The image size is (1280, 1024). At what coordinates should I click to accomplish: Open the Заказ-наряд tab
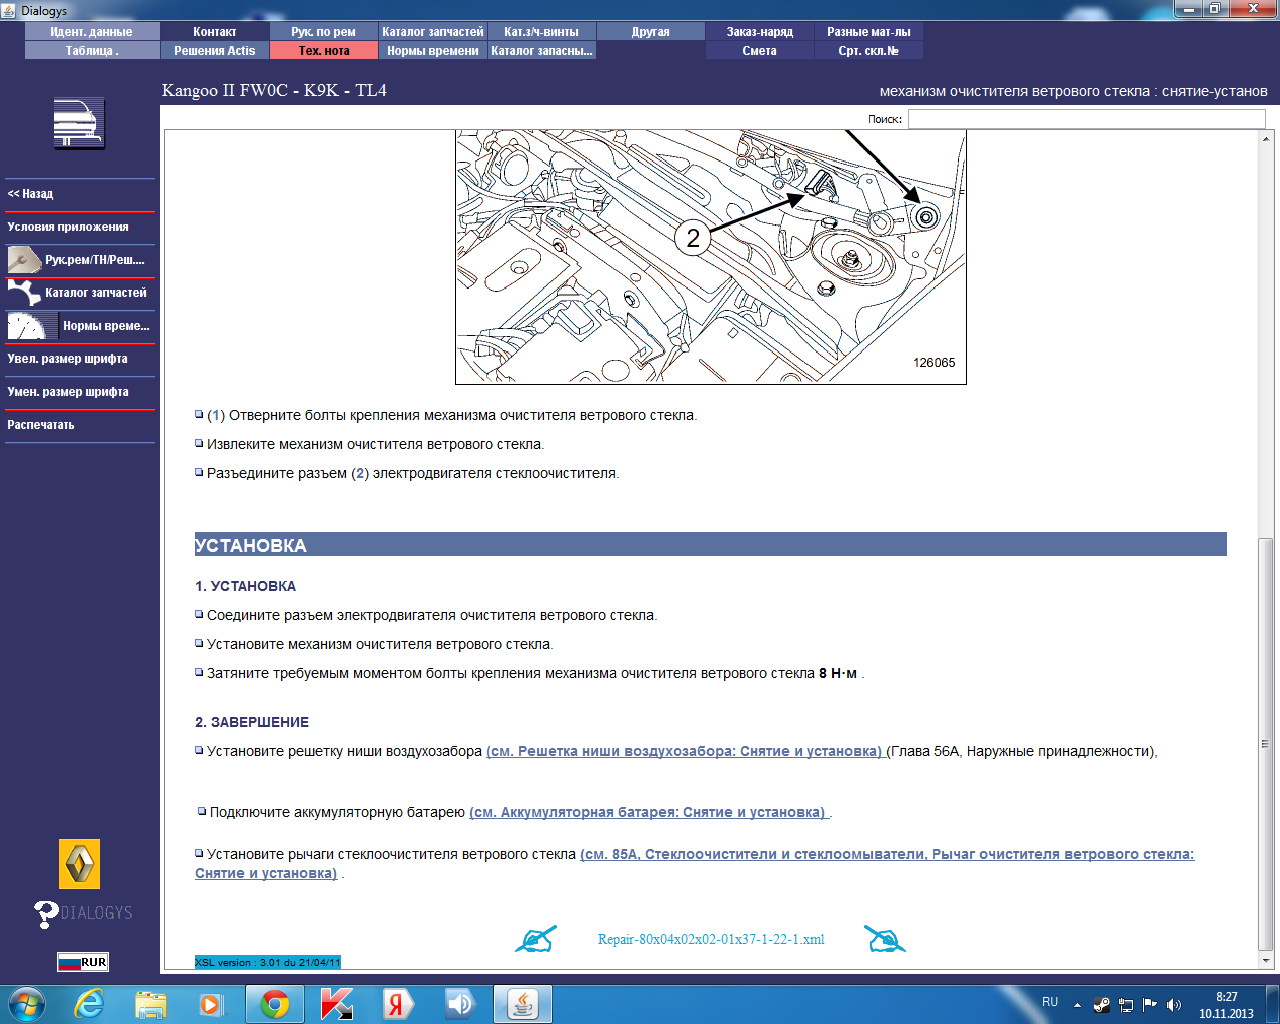(x=760, y=32)
